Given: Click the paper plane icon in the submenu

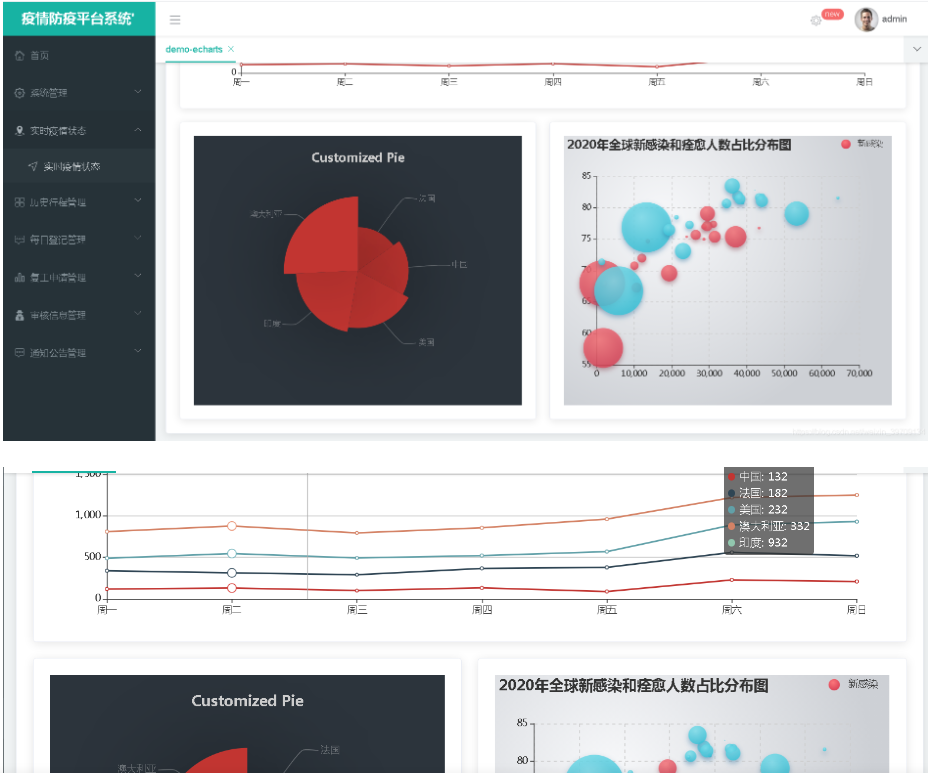Looking at the screenshot, I should (x=33, y=166).
